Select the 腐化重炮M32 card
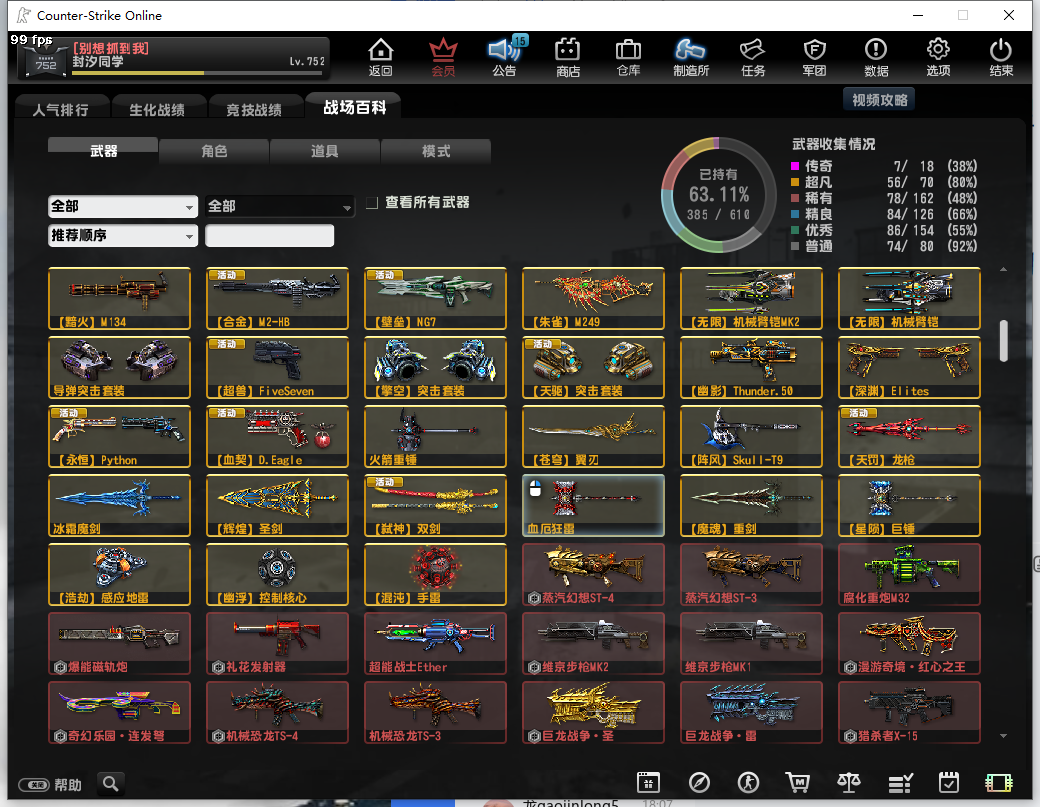 click(909, 574)
